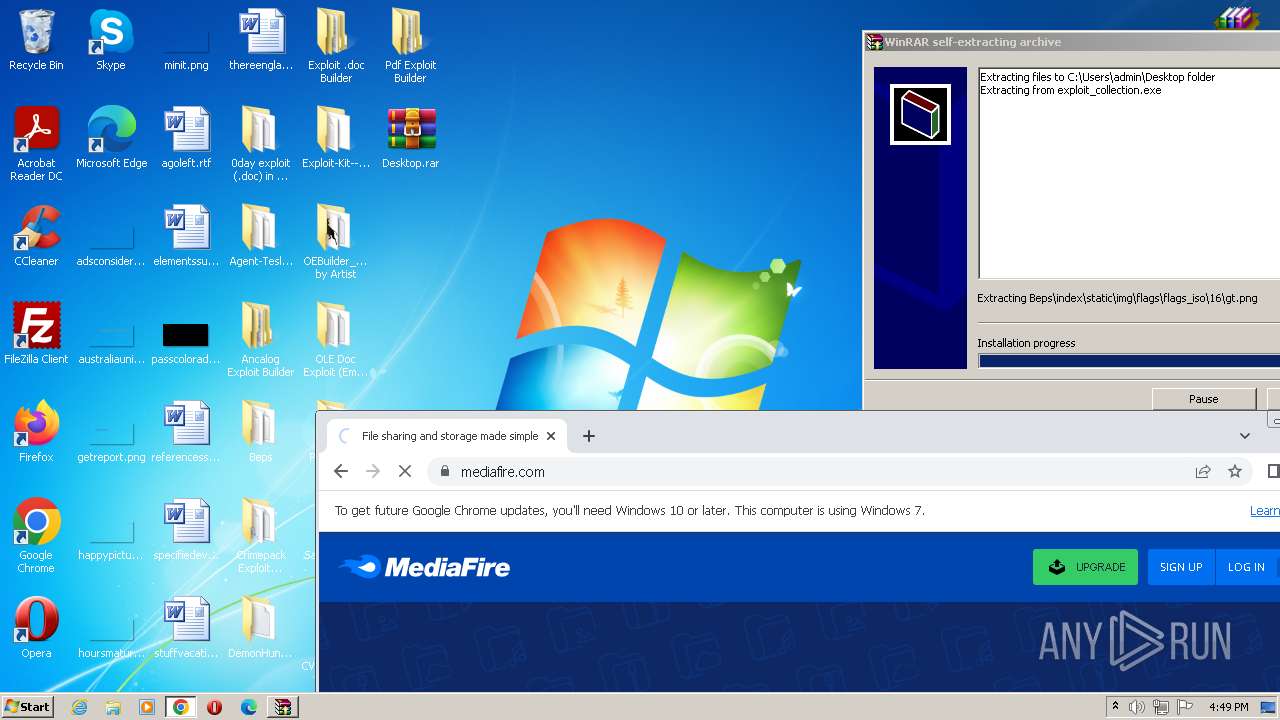This screenshot has height=720, width=1280.
Task: Bookmark this page with the star icon
Action: click(x=1235, y=471)
